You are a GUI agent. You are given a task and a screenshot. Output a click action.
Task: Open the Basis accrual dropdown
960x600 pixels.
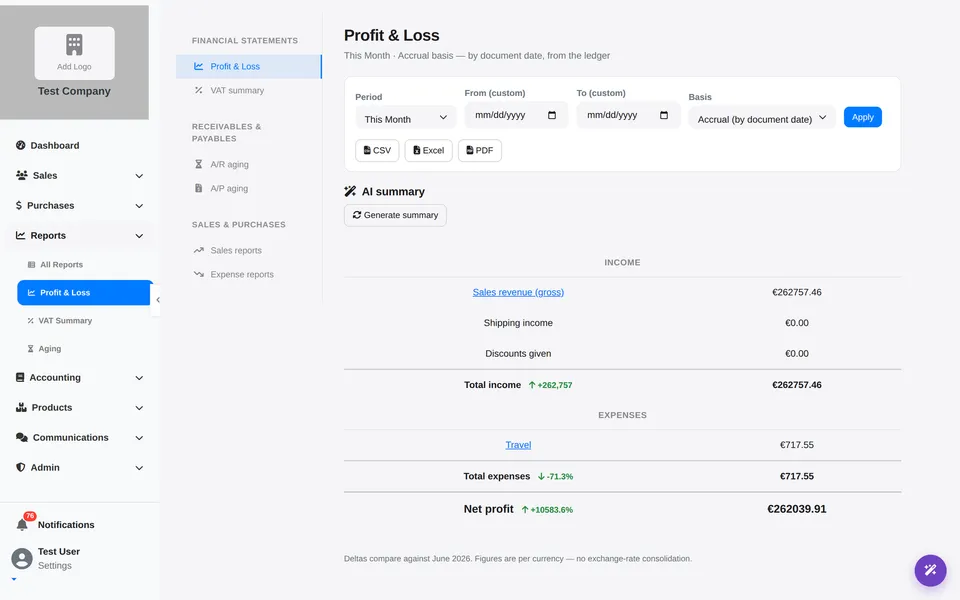762,118
